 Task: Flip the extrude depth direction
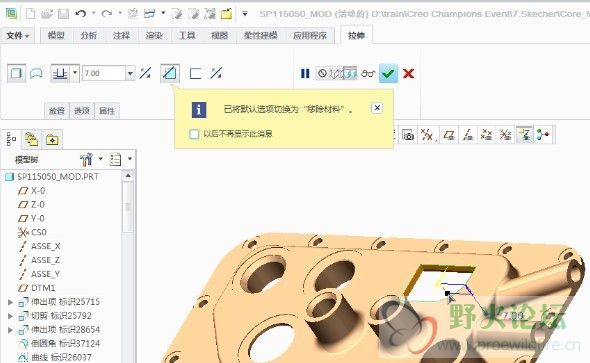(145, 73)
